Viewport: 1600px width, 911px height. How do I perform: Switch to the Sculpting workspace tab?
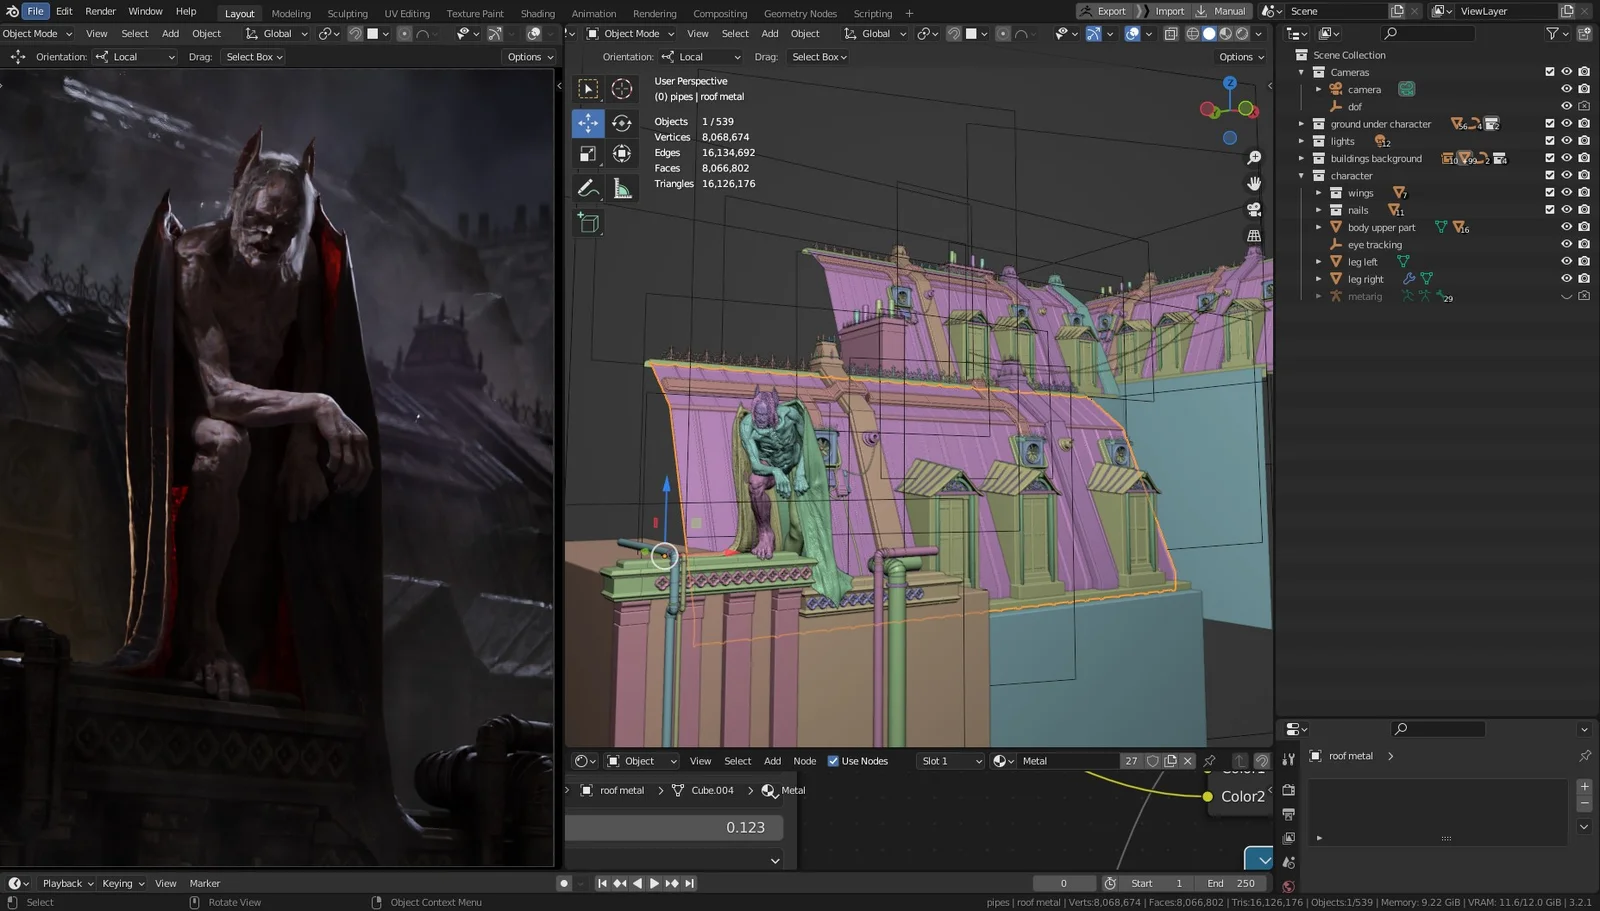(347, 13)
